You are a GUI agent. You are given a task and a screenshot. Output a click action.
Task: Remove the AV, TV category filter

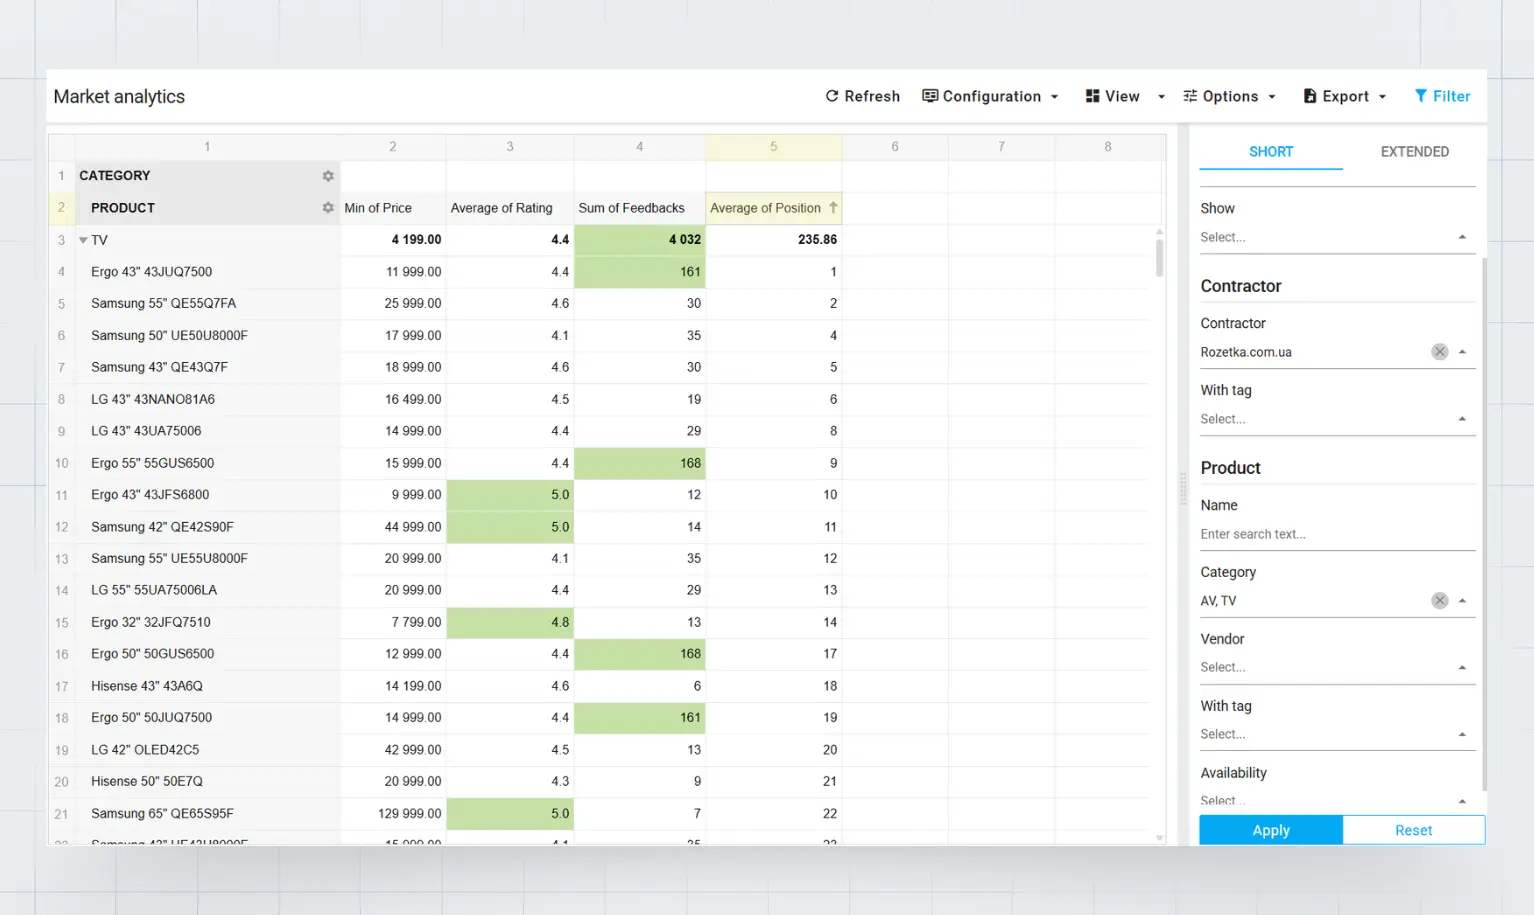(x=1439, y=600)
